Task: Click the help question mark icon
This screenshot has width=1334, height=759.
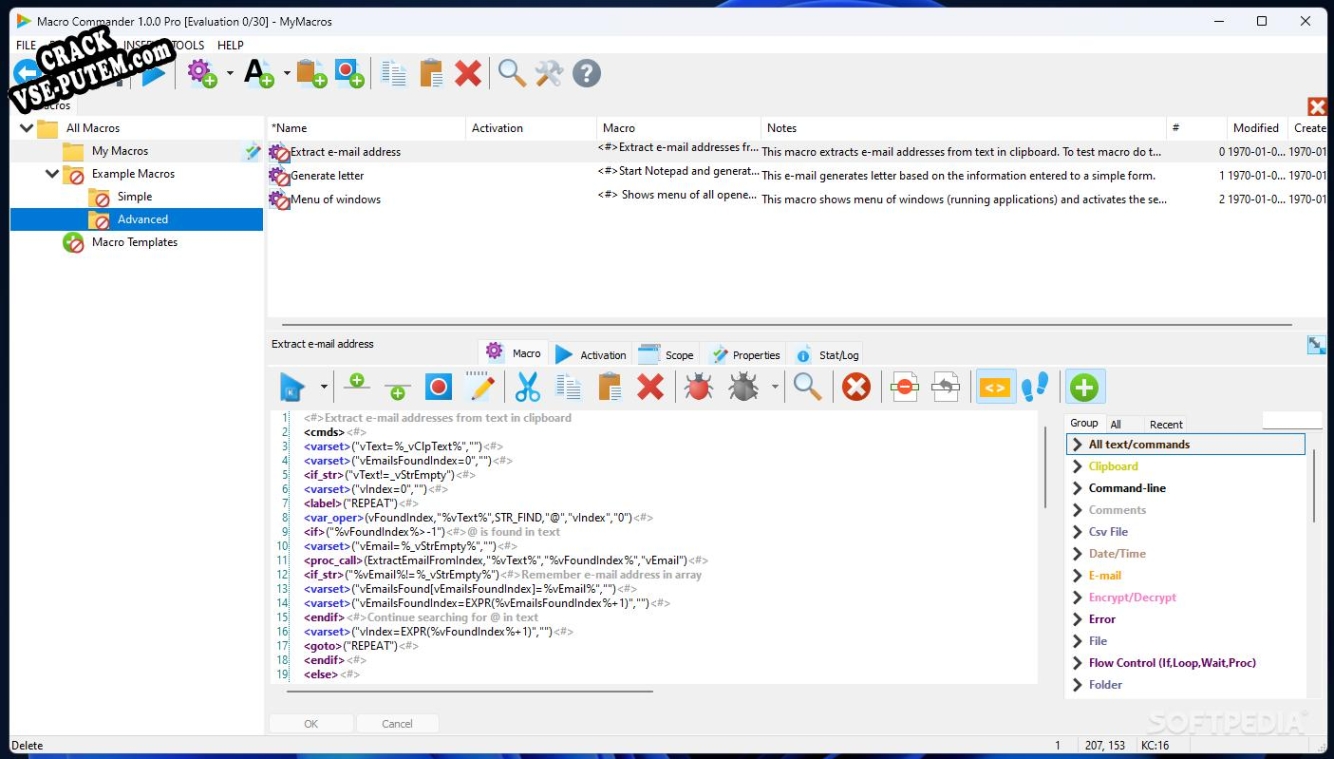Action: coord(587,73)
